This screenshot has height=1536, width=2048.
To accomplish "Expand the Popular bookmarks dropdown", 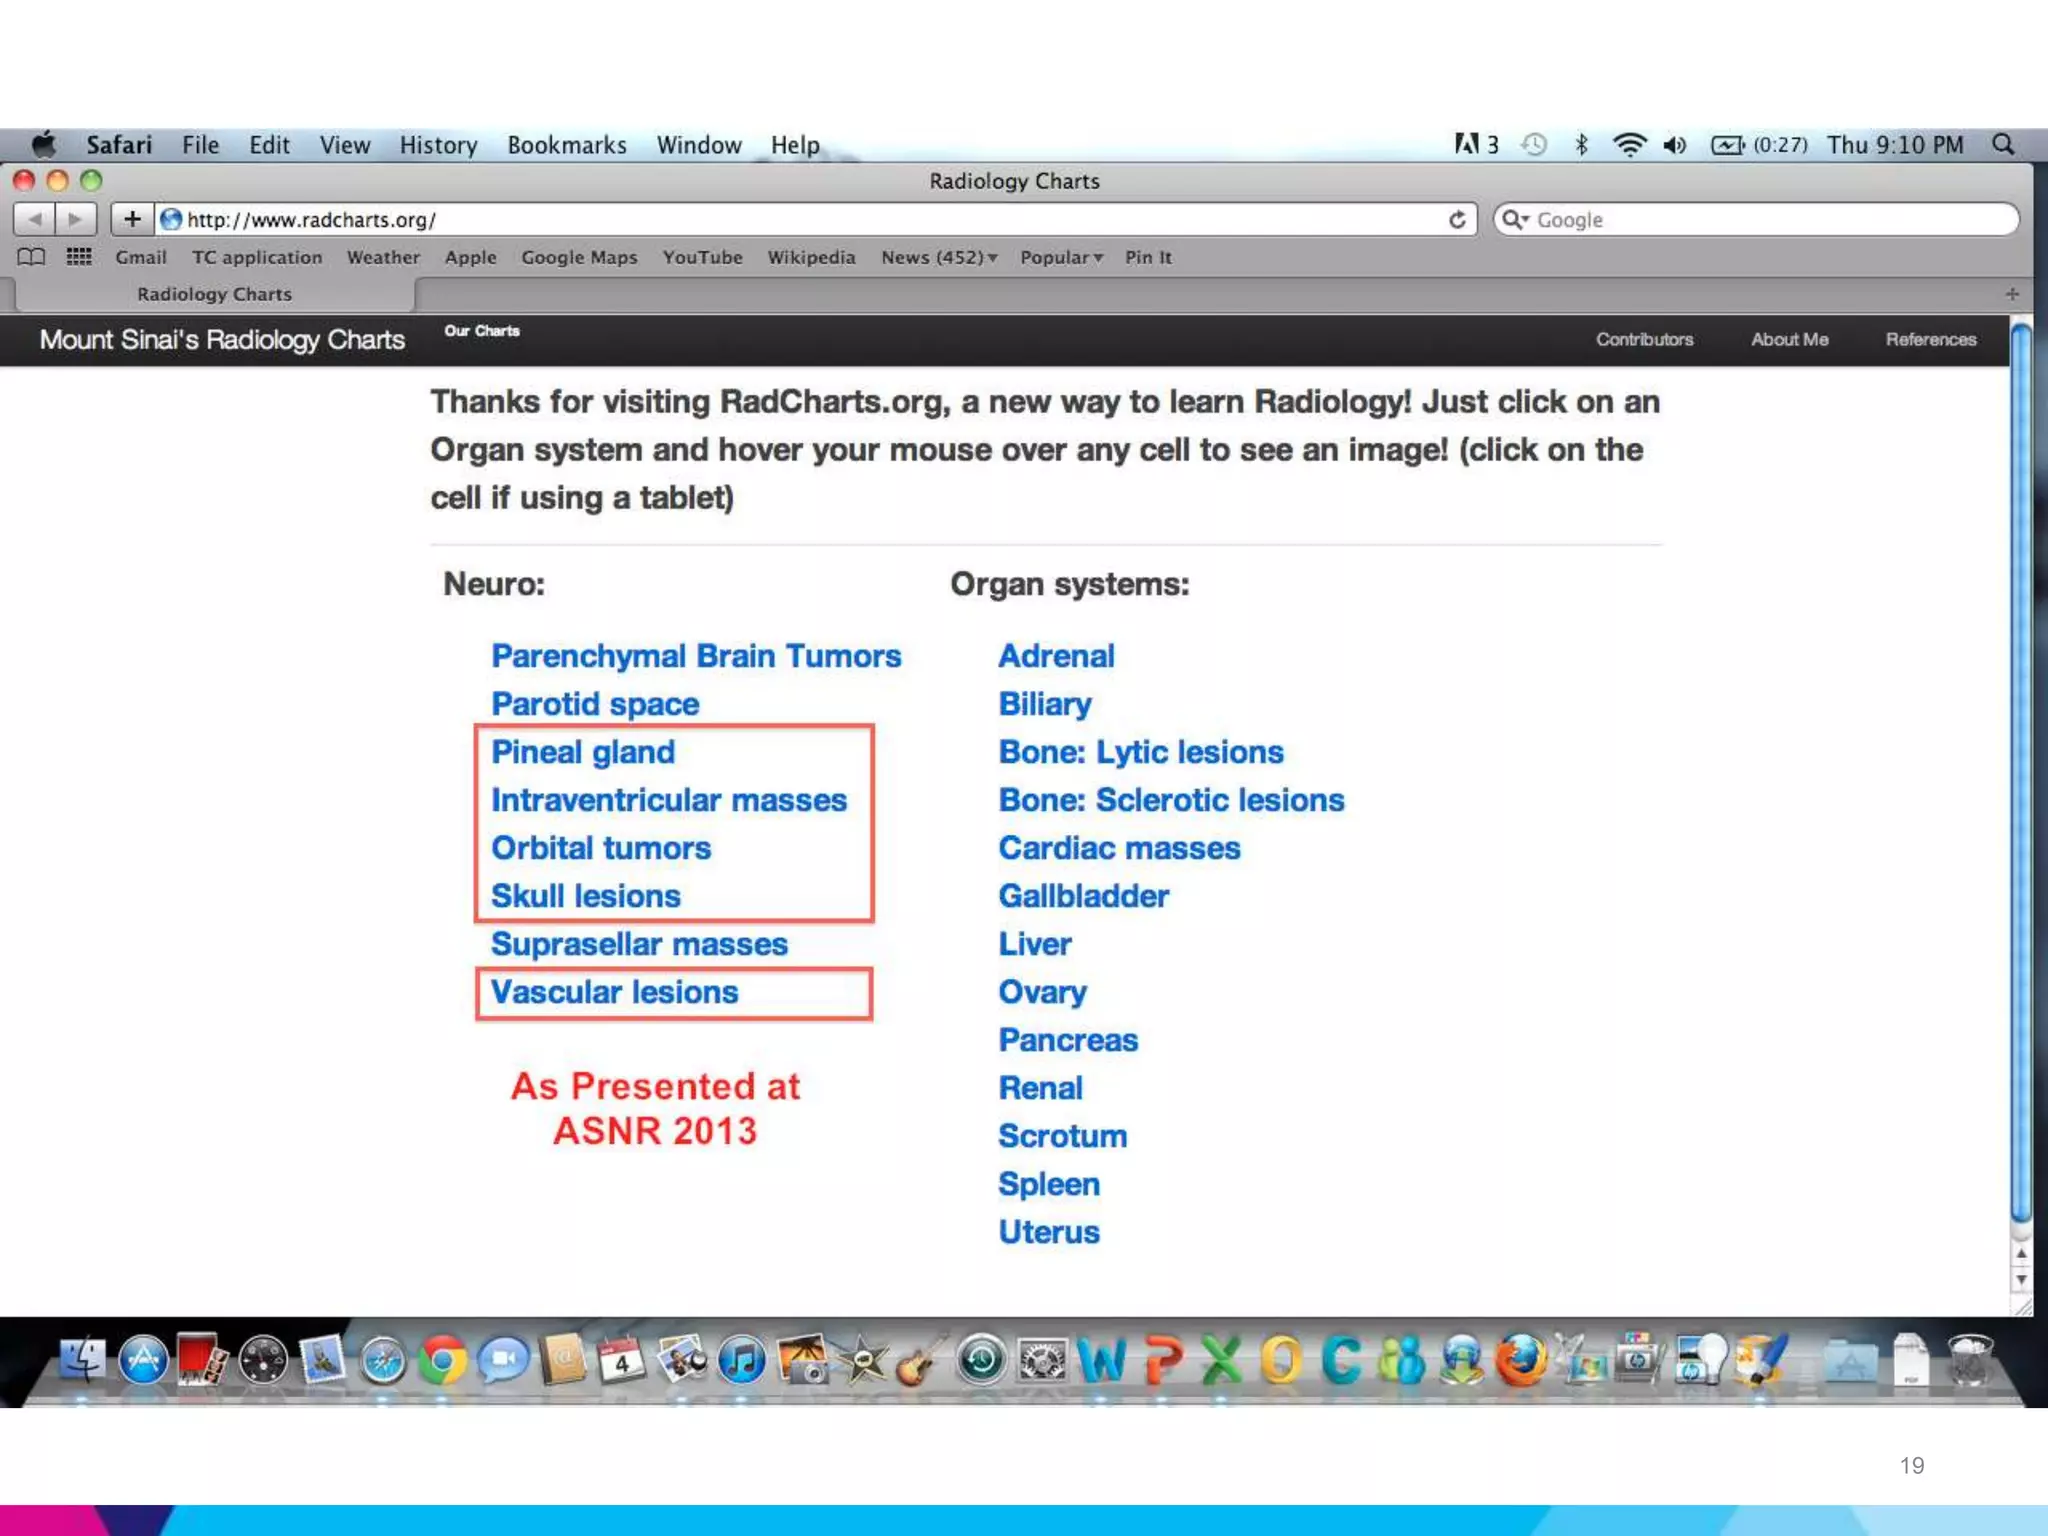I will tap(1061, 257).
